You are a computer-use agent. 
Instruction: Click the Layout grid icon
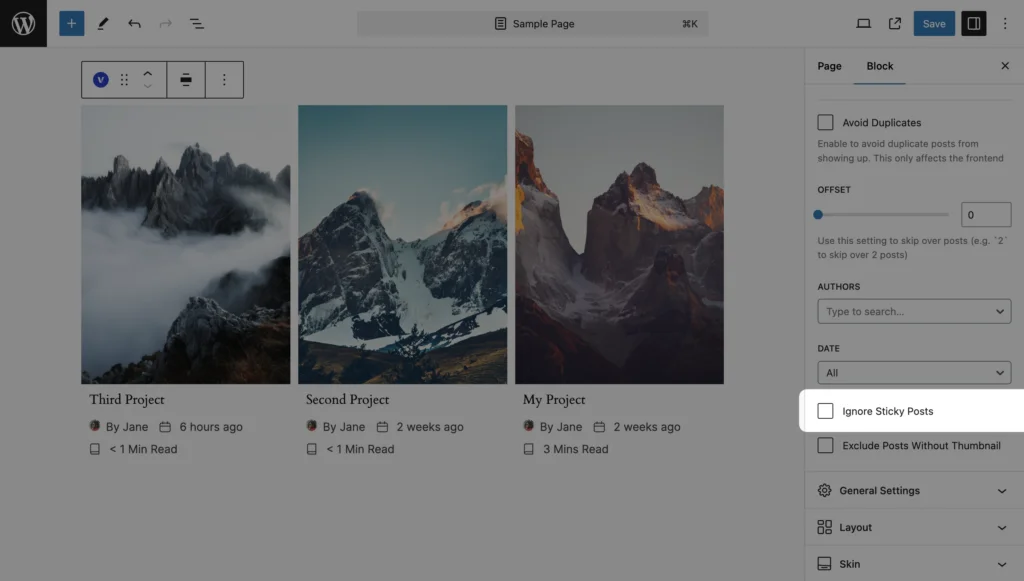coord(824,527)
